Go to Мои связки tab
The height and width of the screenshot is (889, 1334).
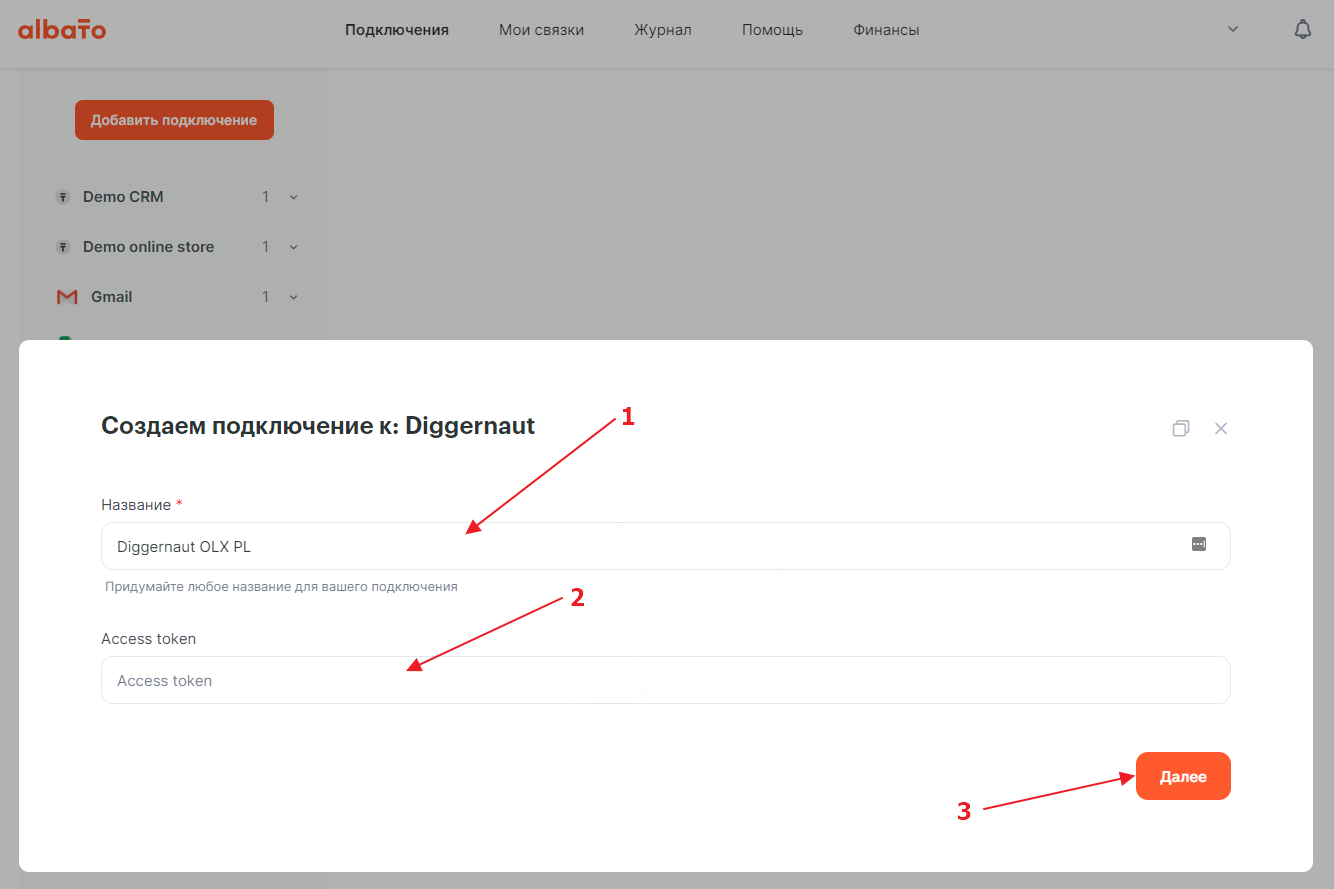541,30
